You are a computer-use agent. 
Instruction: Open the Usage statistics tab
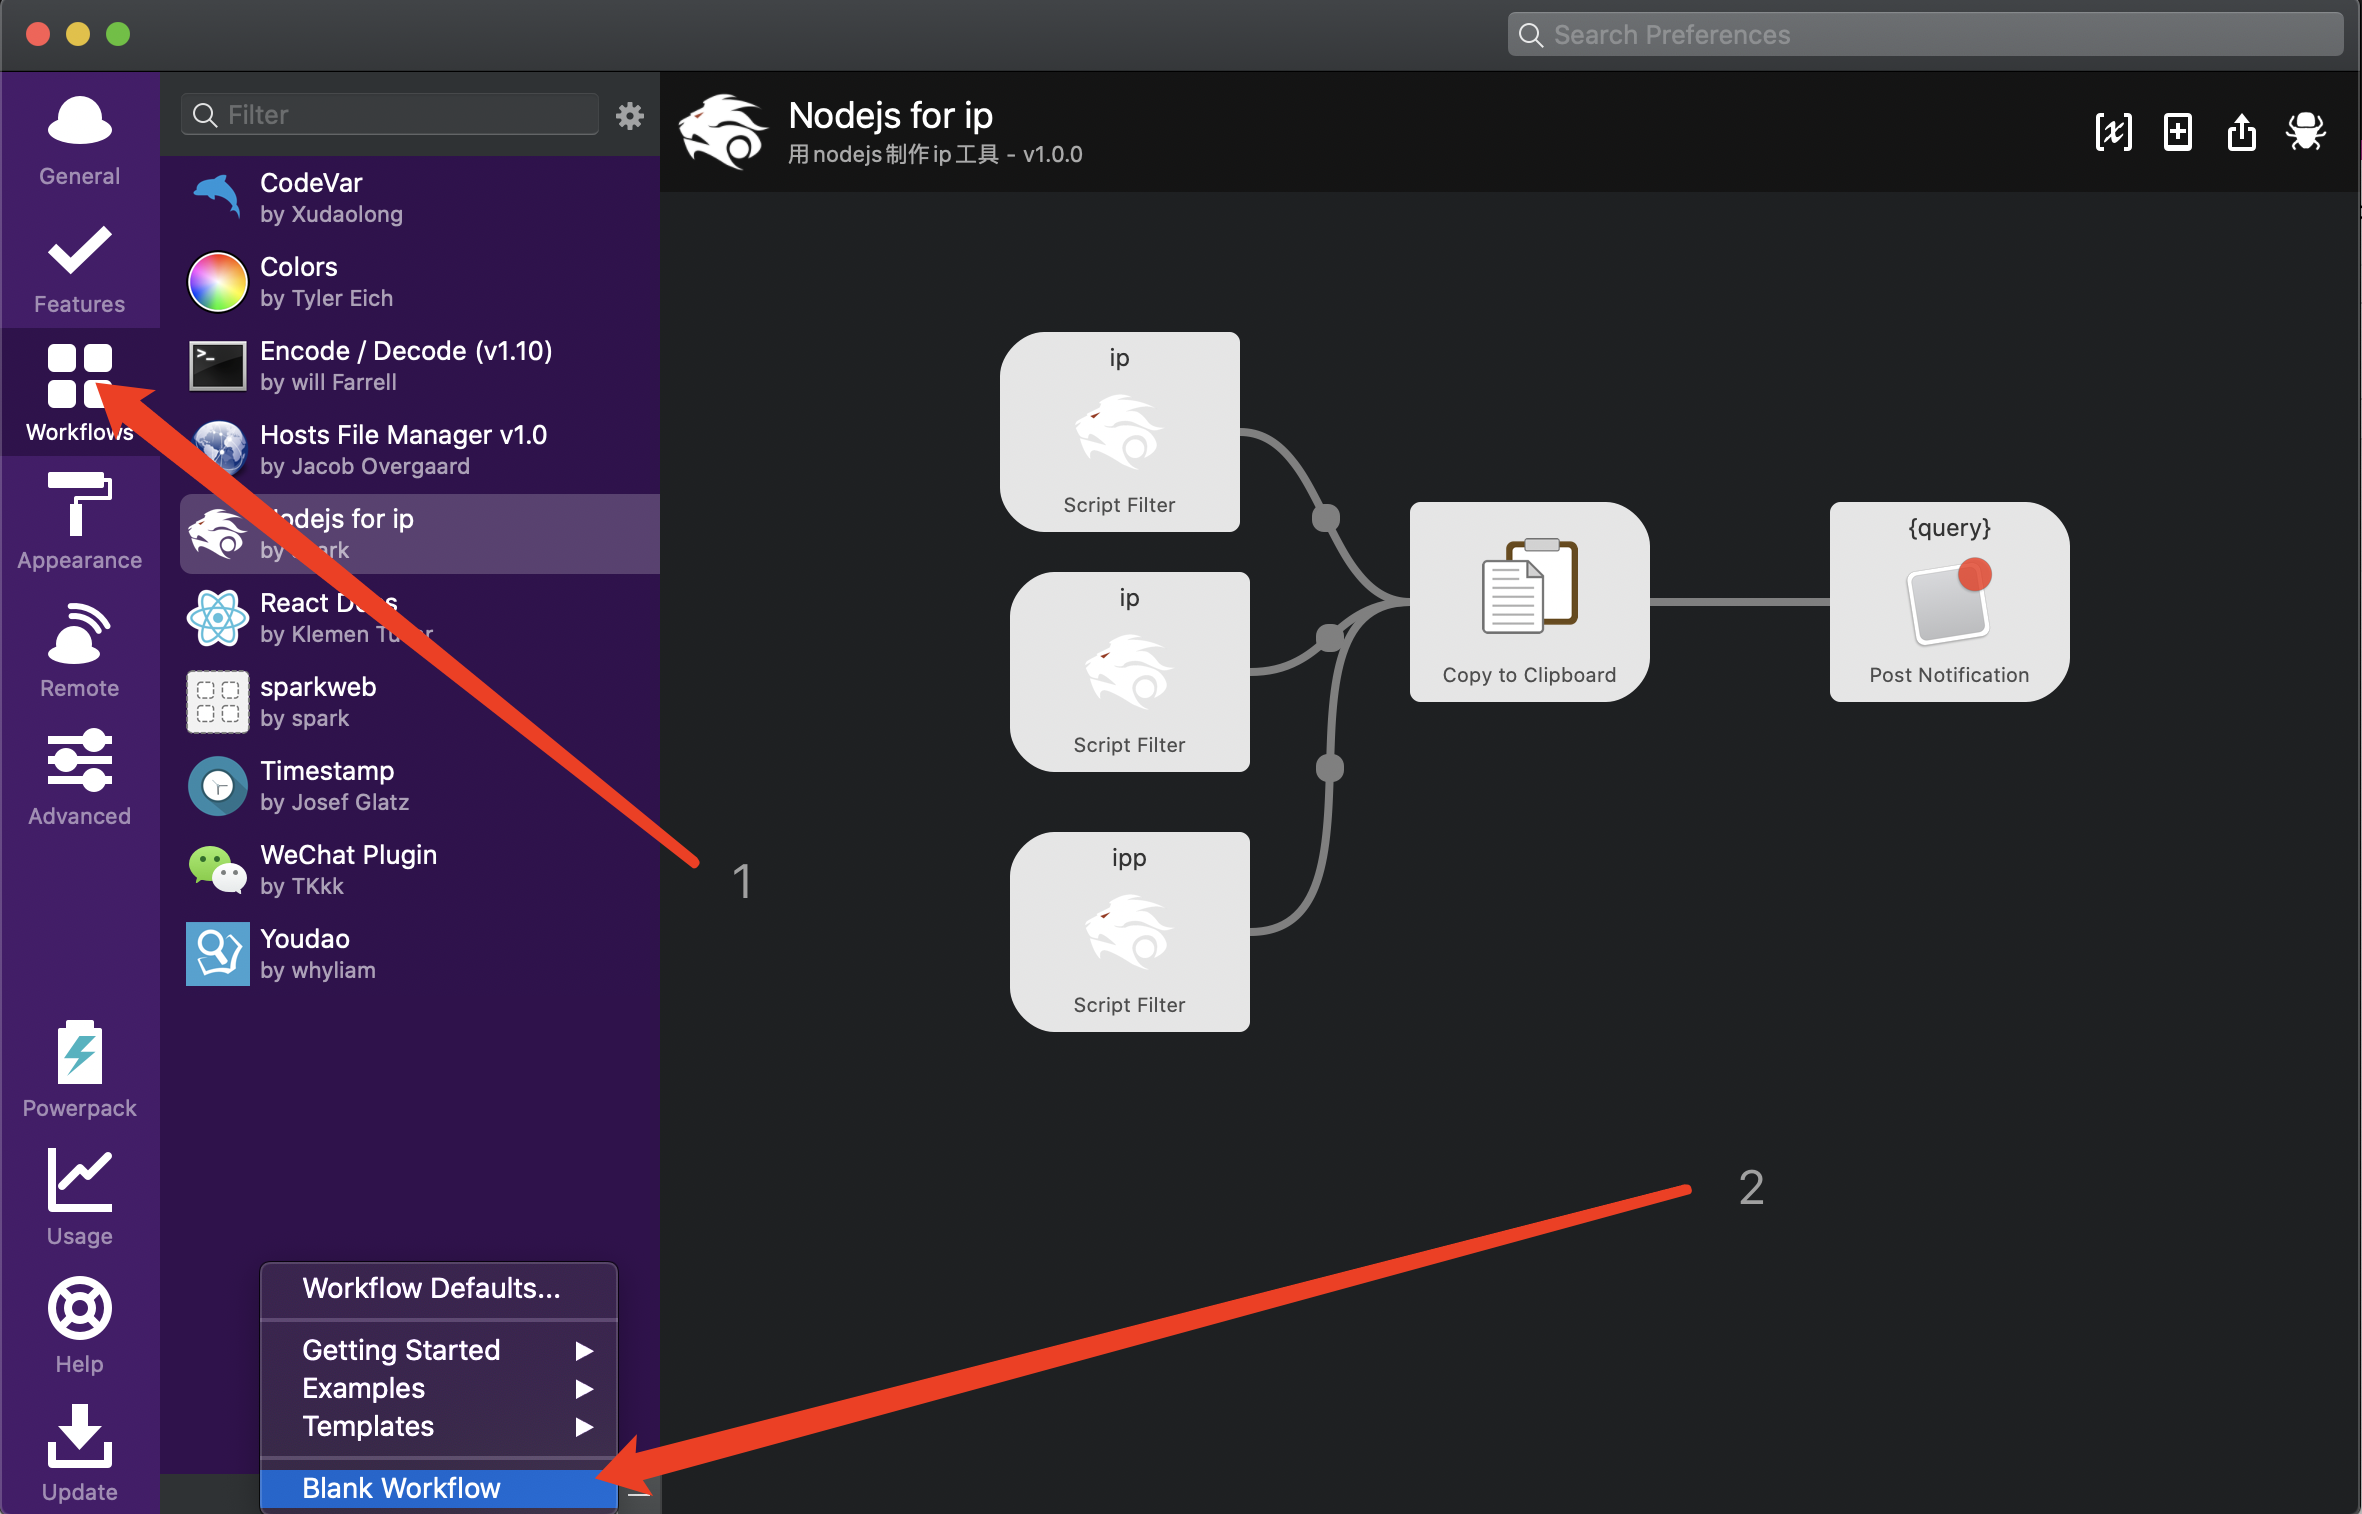80,1196
